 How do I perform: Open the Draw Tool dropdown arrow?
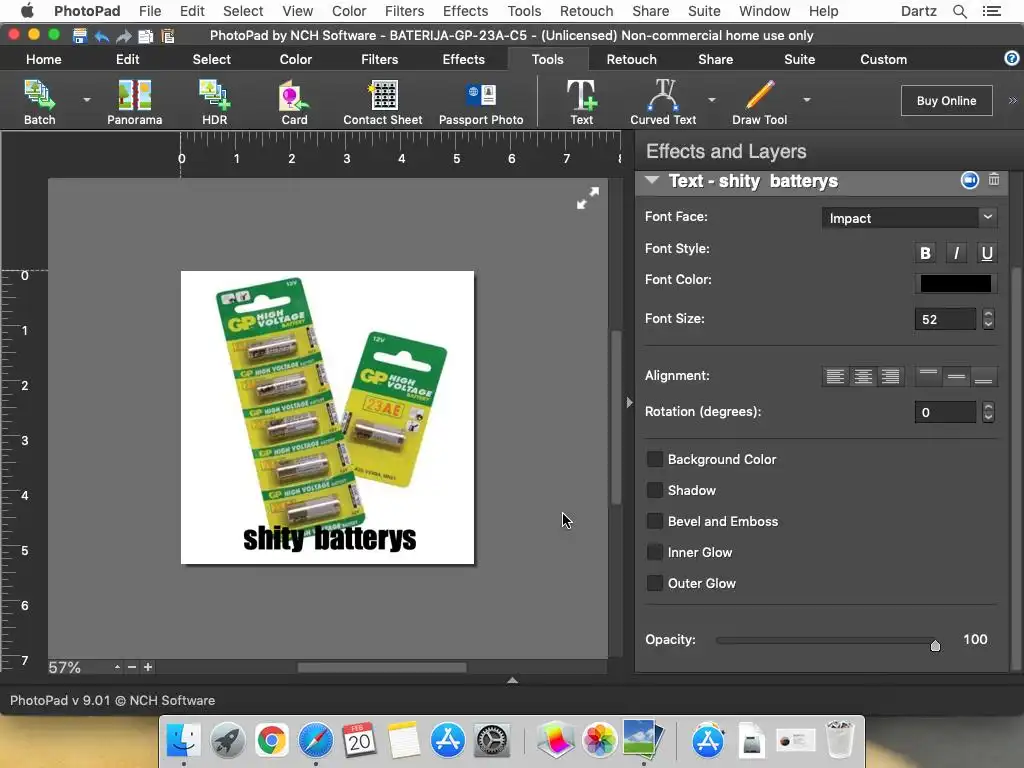click(807, 100)
